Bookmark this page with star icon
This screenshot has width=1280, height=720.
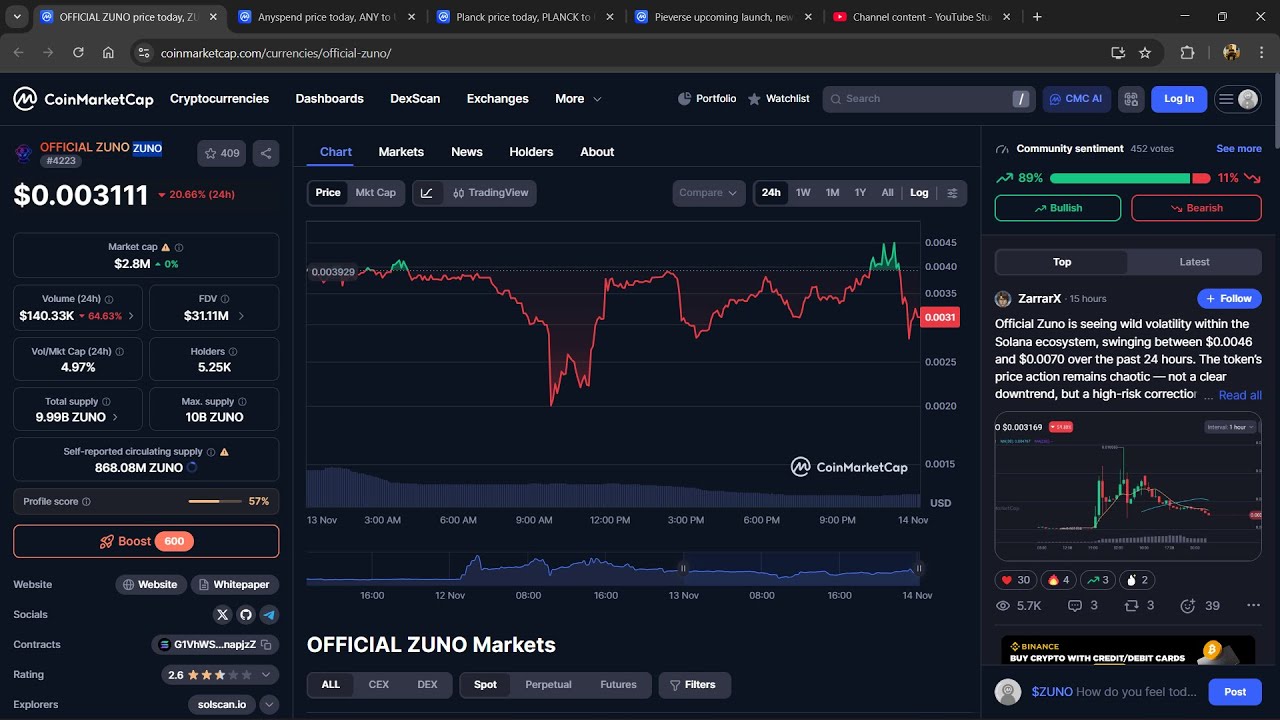coord(1145,53)
